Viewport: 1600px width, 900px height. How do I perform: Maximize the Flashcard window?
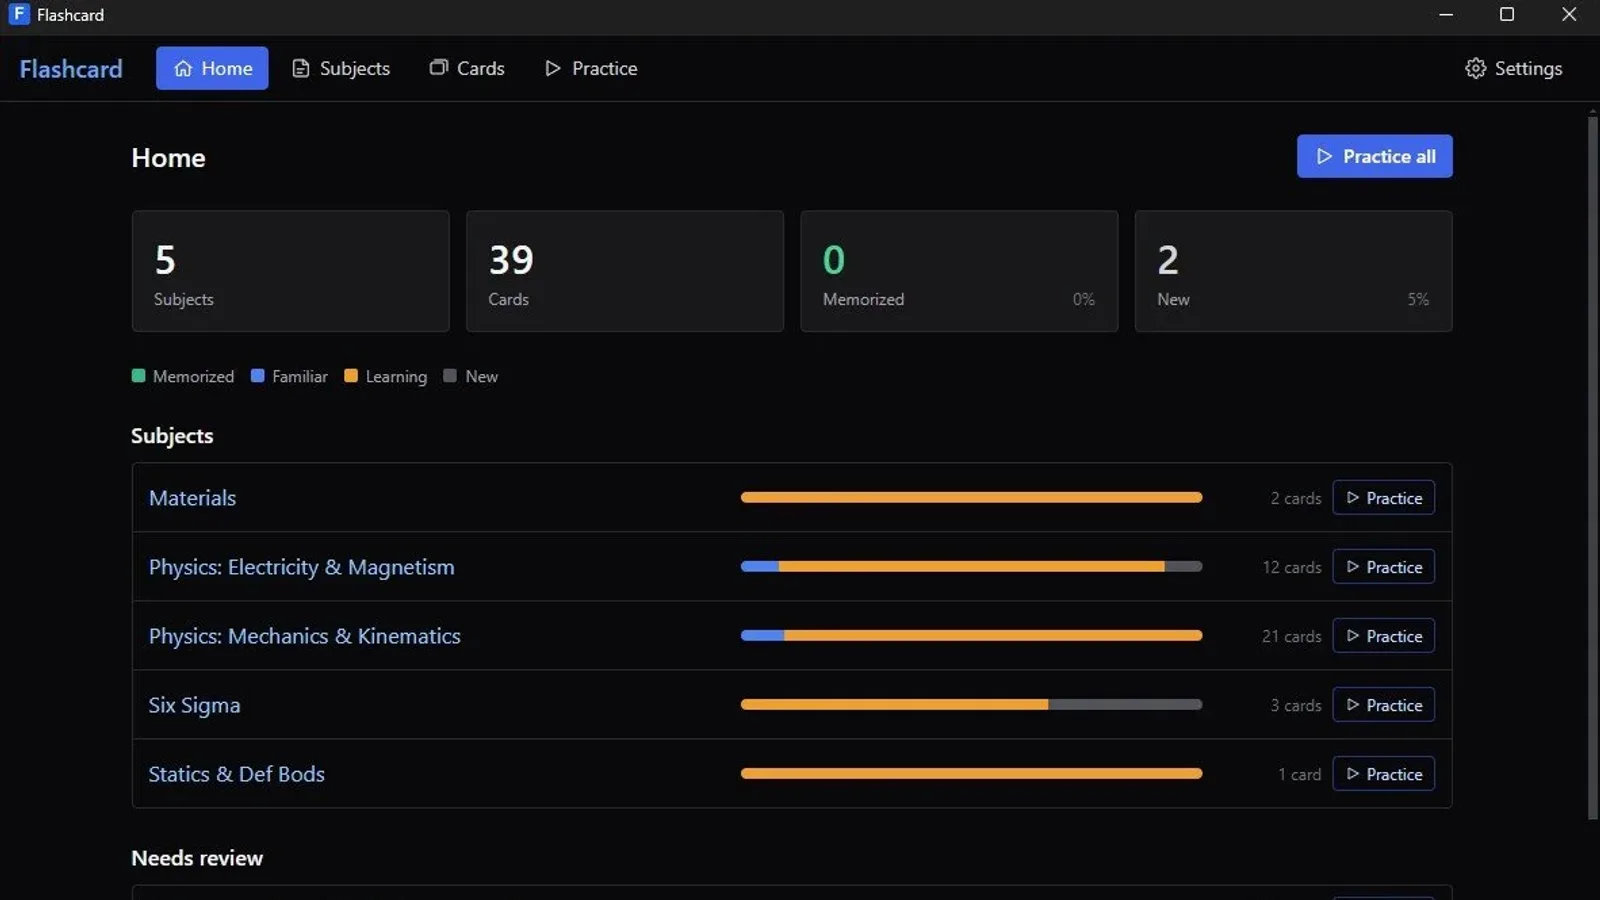coord(1507,14)
